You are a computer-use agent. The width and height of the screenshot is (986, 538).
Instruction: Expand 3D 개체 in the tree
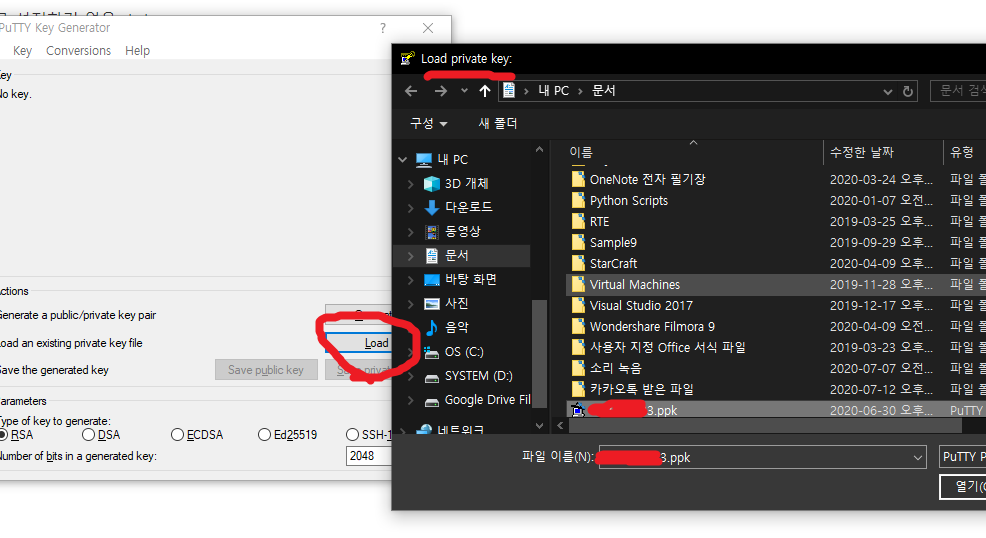coord(411,184)
